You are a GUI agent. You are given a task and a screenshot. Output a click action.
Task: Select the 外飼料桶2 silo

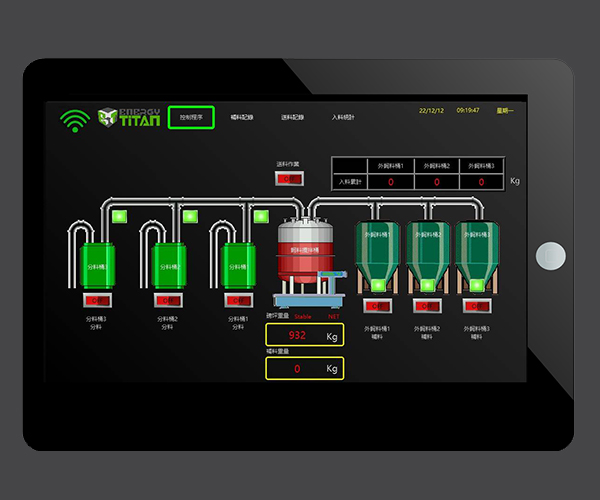[427, 250]
